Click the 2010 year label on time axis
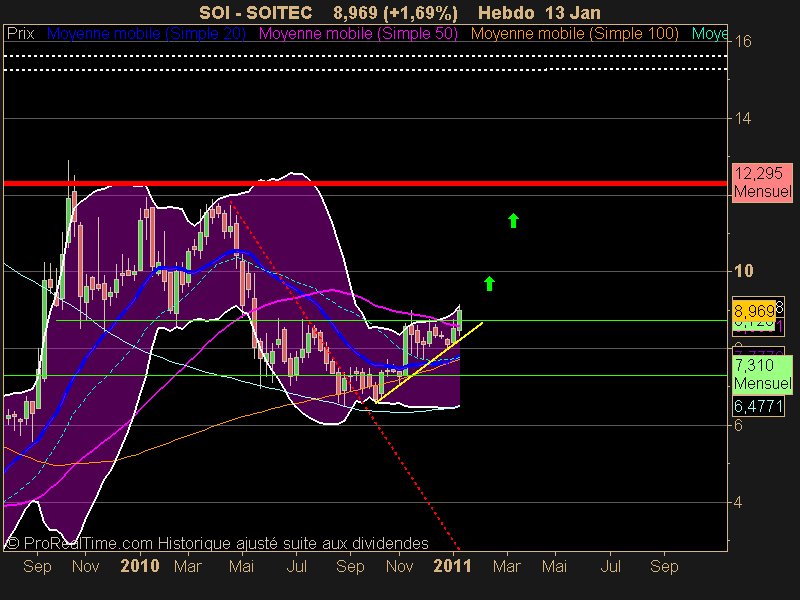 click(x=140, y=566)
